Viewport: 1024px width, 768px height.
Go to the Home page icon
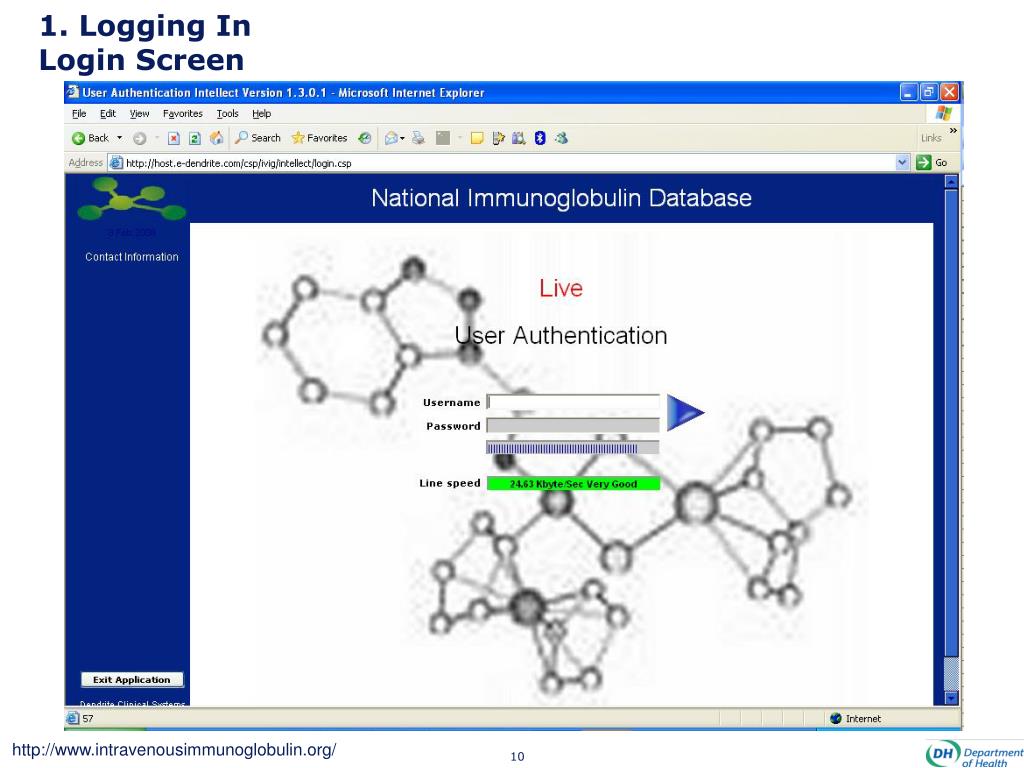[216, 138]
